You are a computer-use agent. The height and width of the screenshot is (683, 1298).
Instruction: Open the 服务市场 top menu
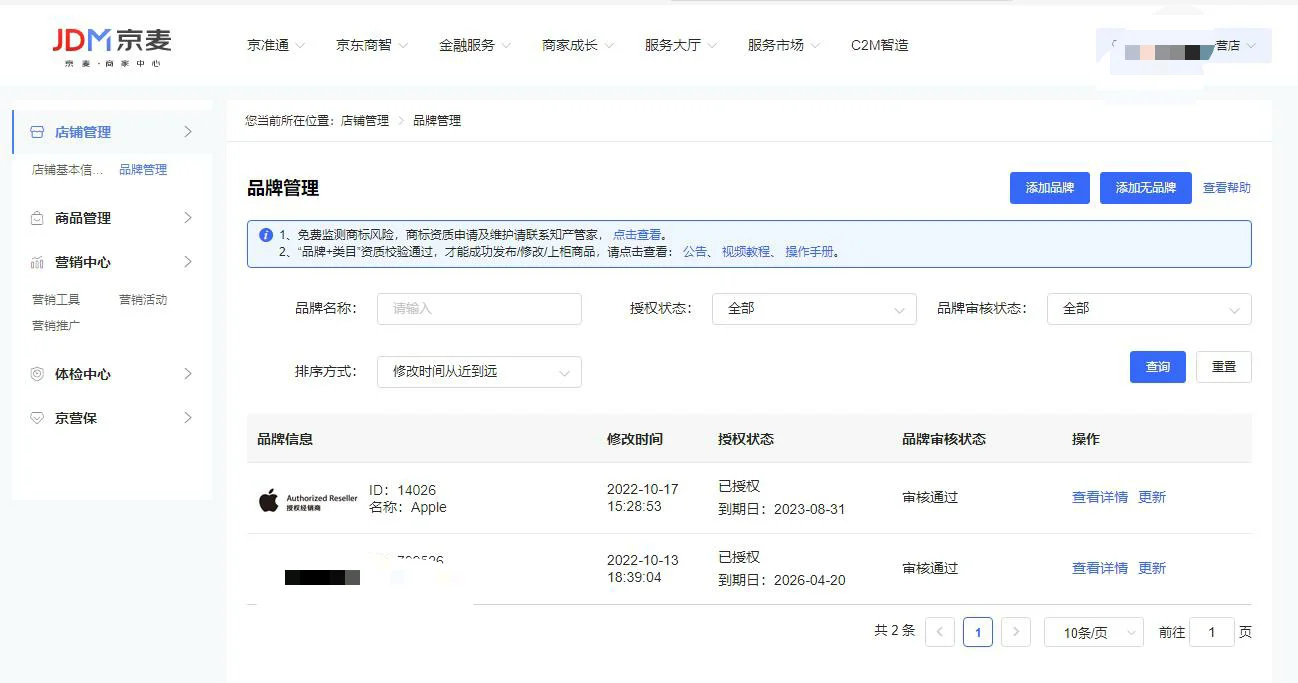tap(784, 45)
